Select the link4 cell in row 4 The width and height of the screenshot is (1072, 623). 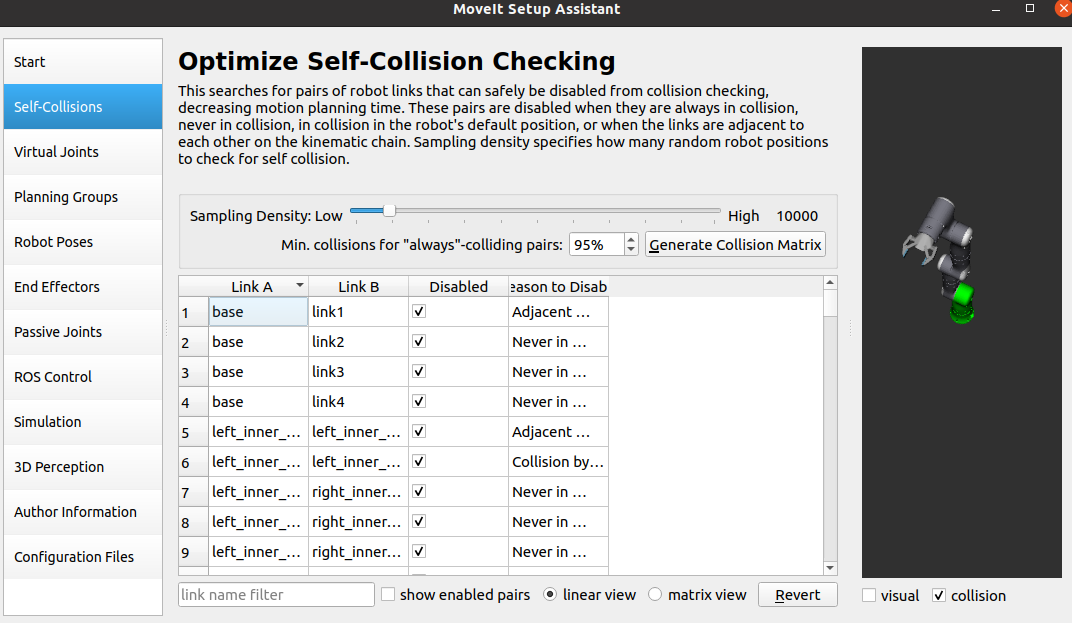pos(358,402)
